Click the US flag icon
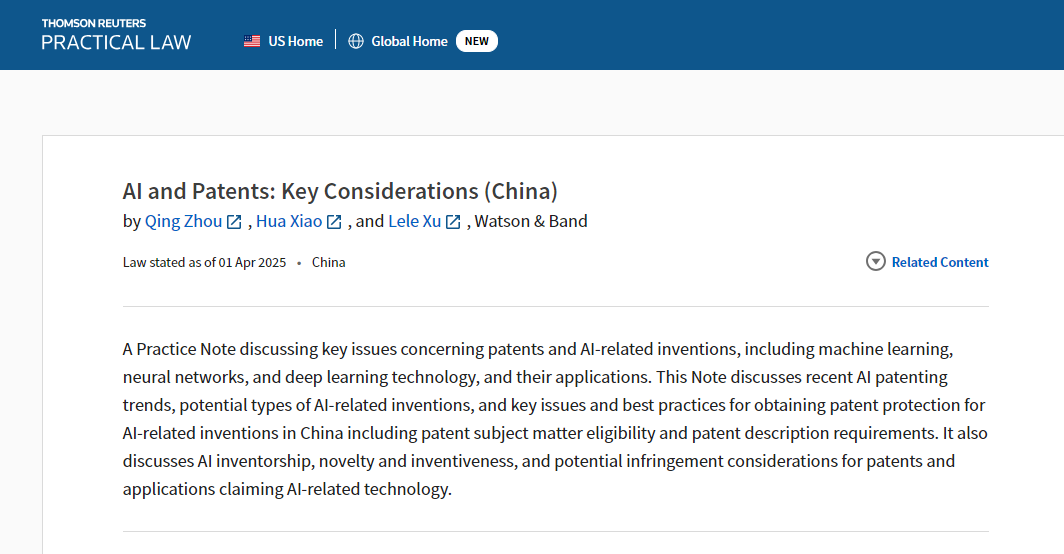This screenshot has height=554, width=1064. (x=252, y=41)
